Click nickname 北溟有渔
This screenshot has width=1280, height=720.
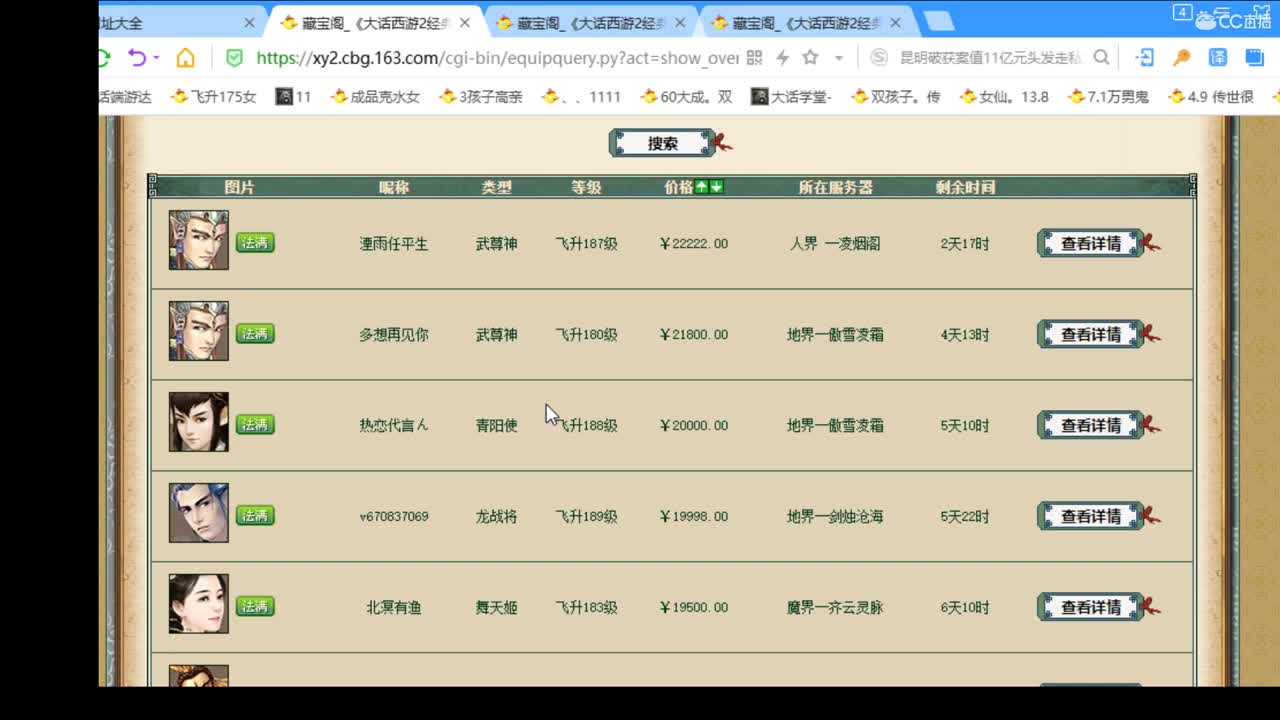(393, 608)
